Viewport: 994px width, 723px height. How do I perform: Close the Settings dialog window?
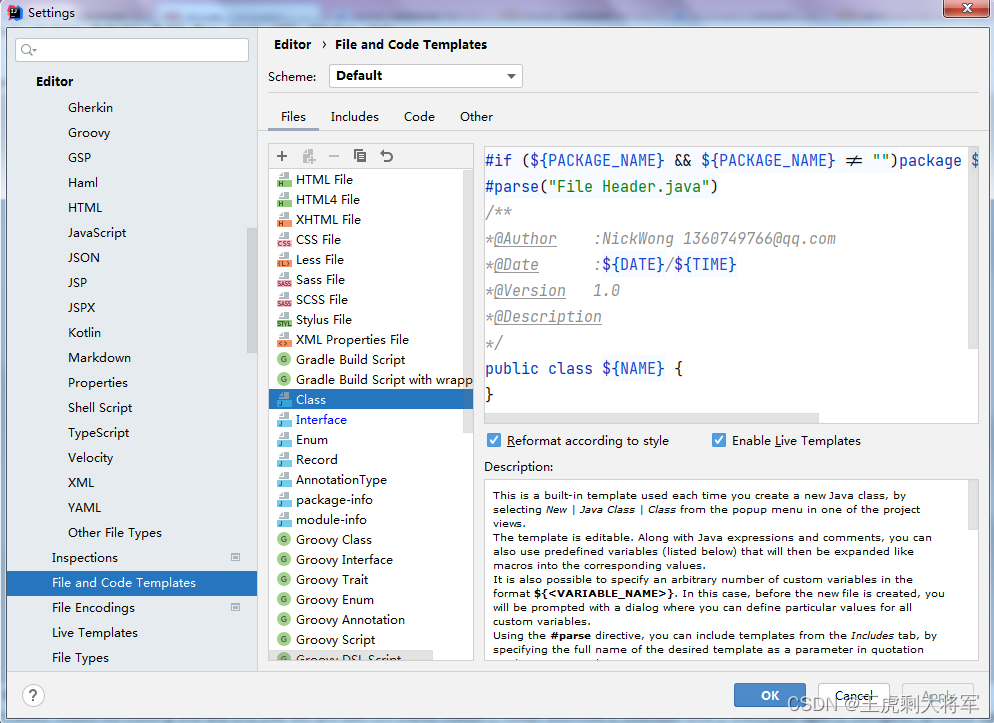(966, 8)
